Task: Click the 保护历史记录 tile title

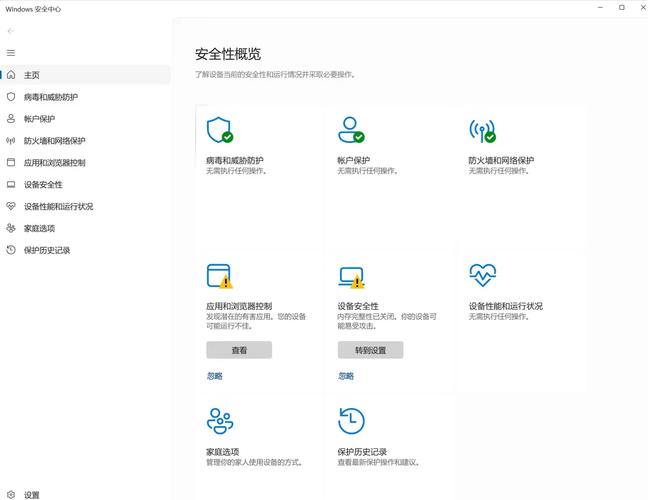Action: (x=362, y=452)
